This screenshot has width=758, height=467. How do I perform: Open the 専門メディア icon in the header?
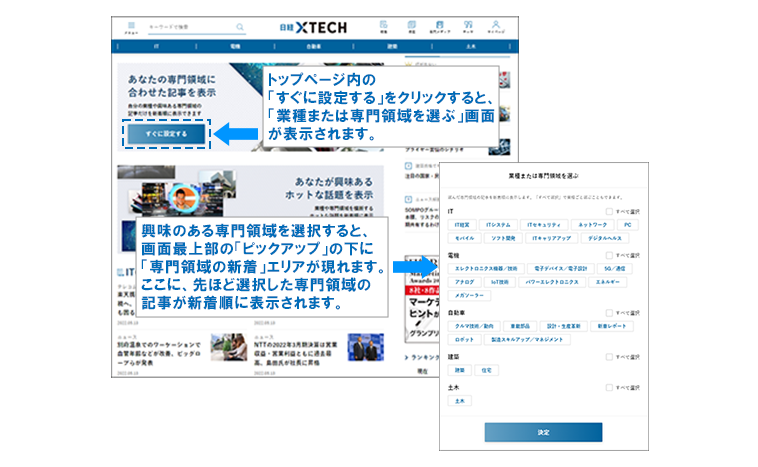[x=439, y=27]
